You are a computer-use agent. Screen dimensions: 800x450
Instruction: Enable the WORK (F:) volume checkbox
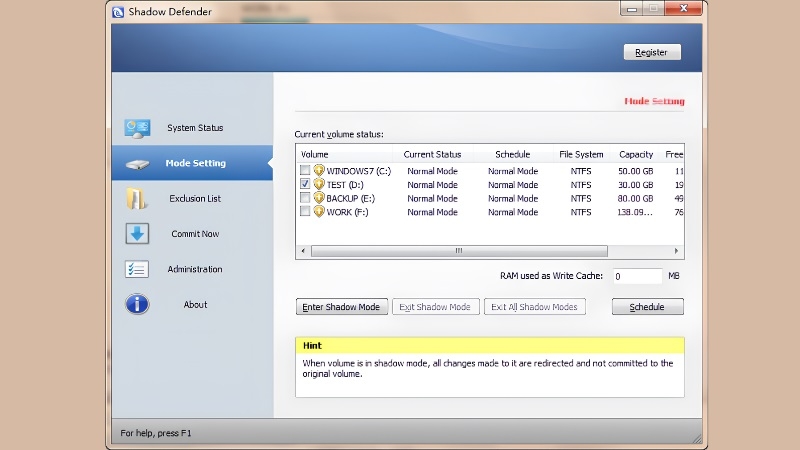[305, 211]
